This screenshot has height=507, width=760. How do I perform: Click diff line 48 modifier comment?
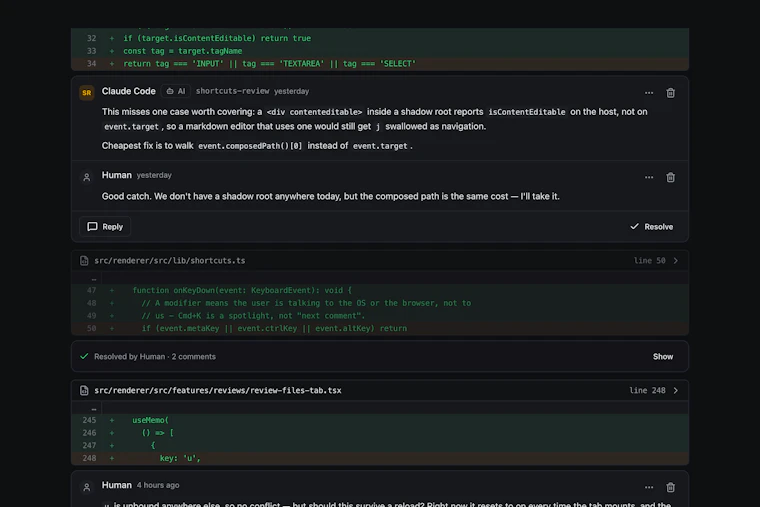pos(380,303)
